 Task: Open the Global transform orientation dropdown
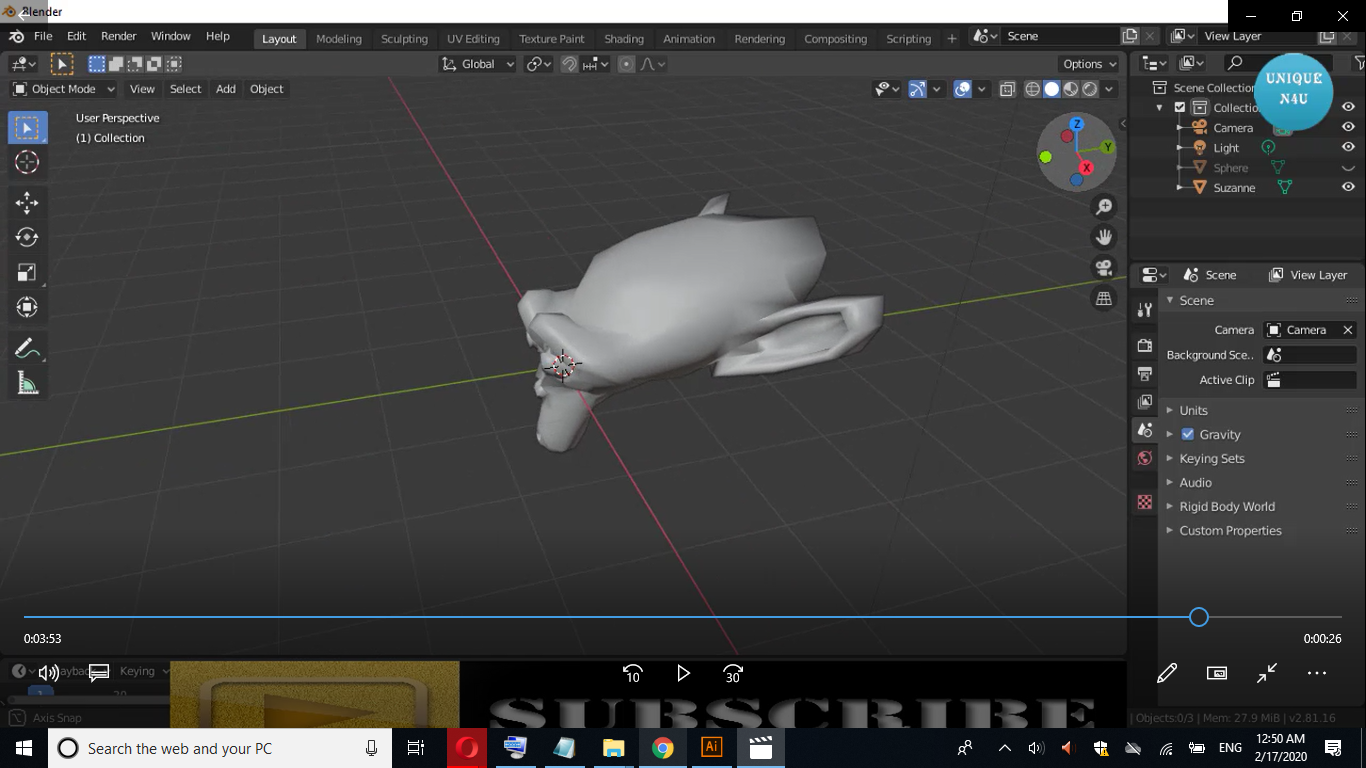coord(477,63)
